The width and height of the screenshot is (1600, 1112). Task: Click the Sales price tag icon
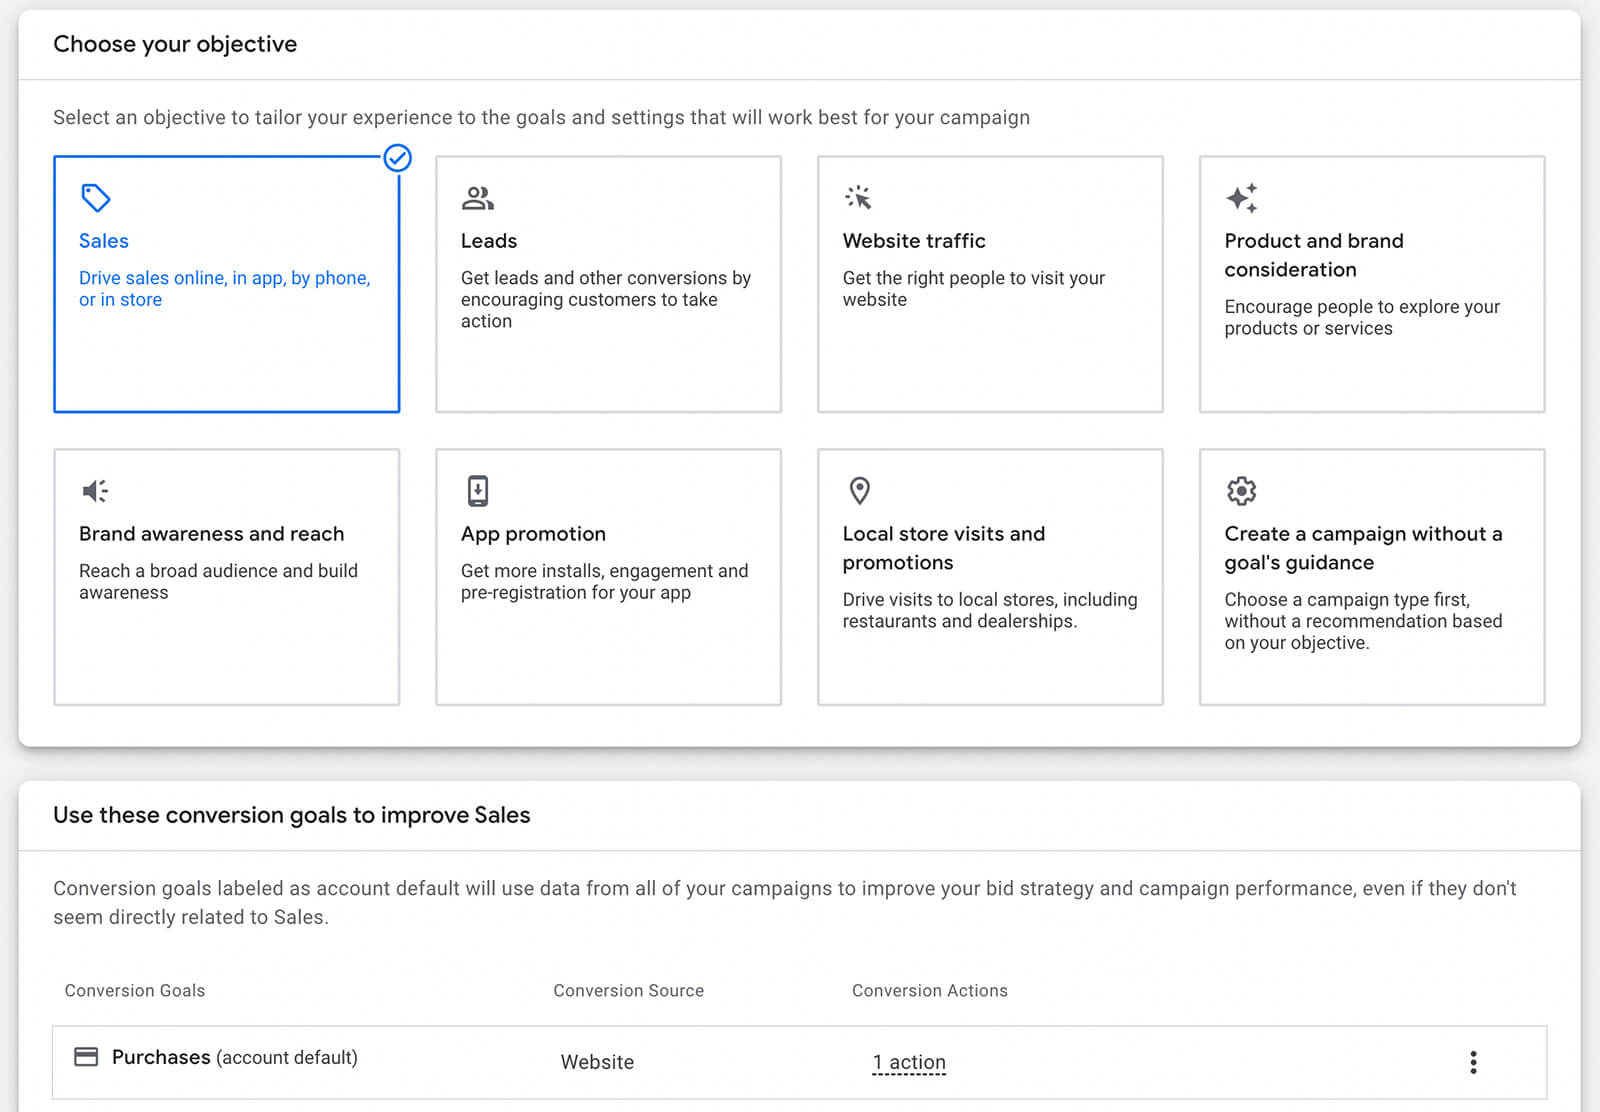click(96, 198)
